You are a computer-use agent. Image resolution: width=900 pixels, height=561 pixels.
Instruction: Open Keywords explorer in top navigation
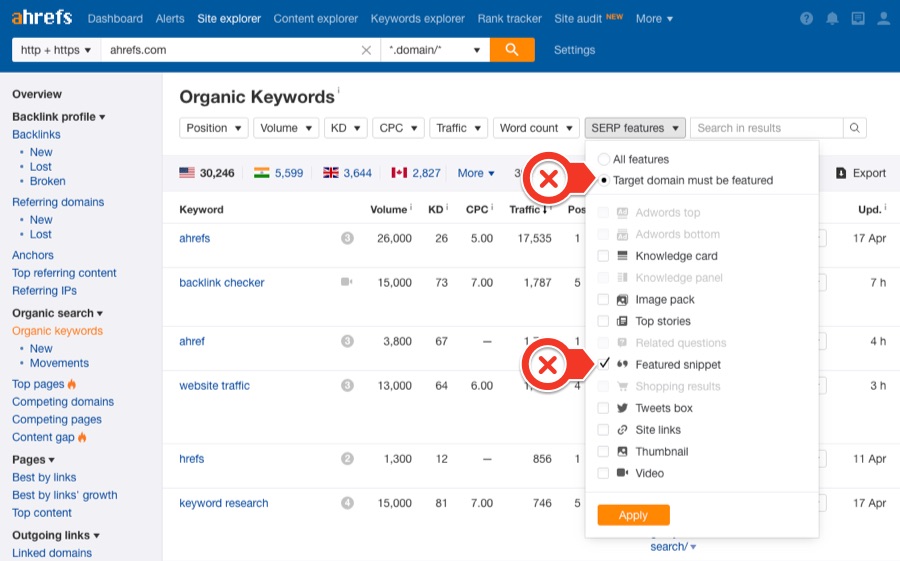click(x=418, y=18)
